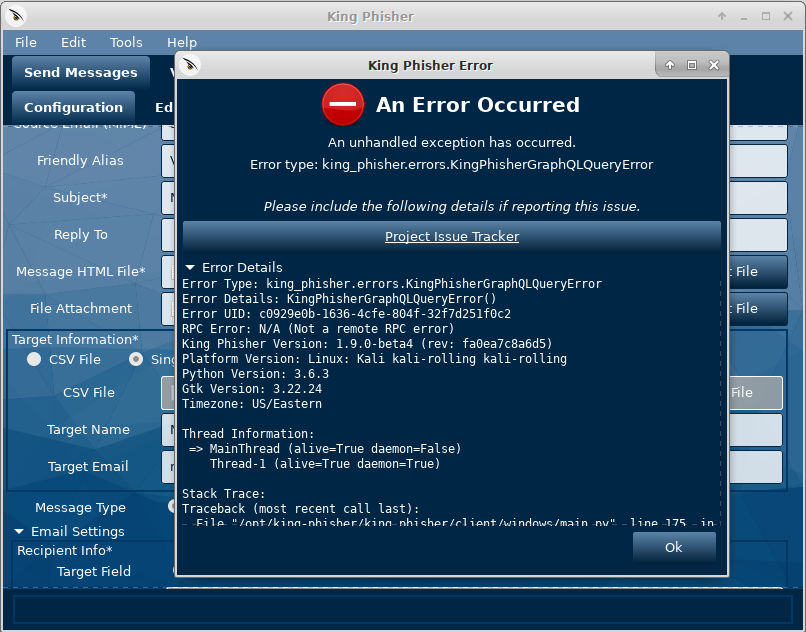The image size is (806, 632).
Task: Collapse the Email Settings section
Action: coord(21,531)
